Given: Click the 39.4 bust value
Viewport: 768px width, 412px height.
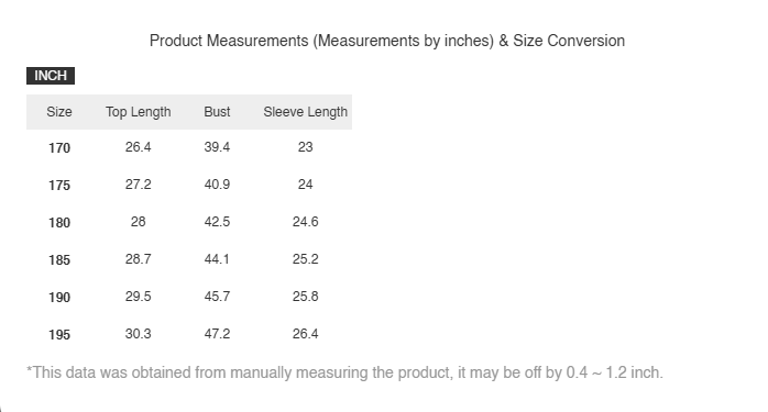Looking at the screenshot, I should coord(217,148).
